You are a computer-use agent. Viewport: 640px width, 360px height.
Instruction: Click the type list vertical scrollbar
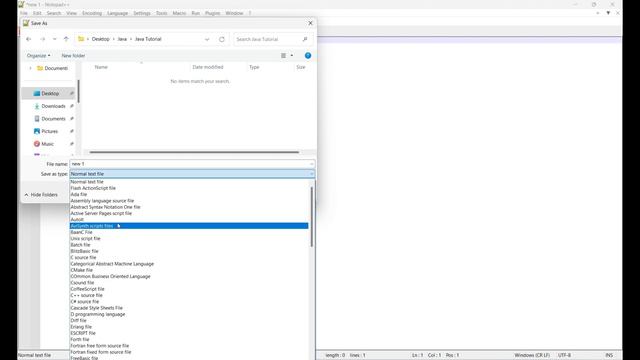pyautogui.click(x=312, y=216)
